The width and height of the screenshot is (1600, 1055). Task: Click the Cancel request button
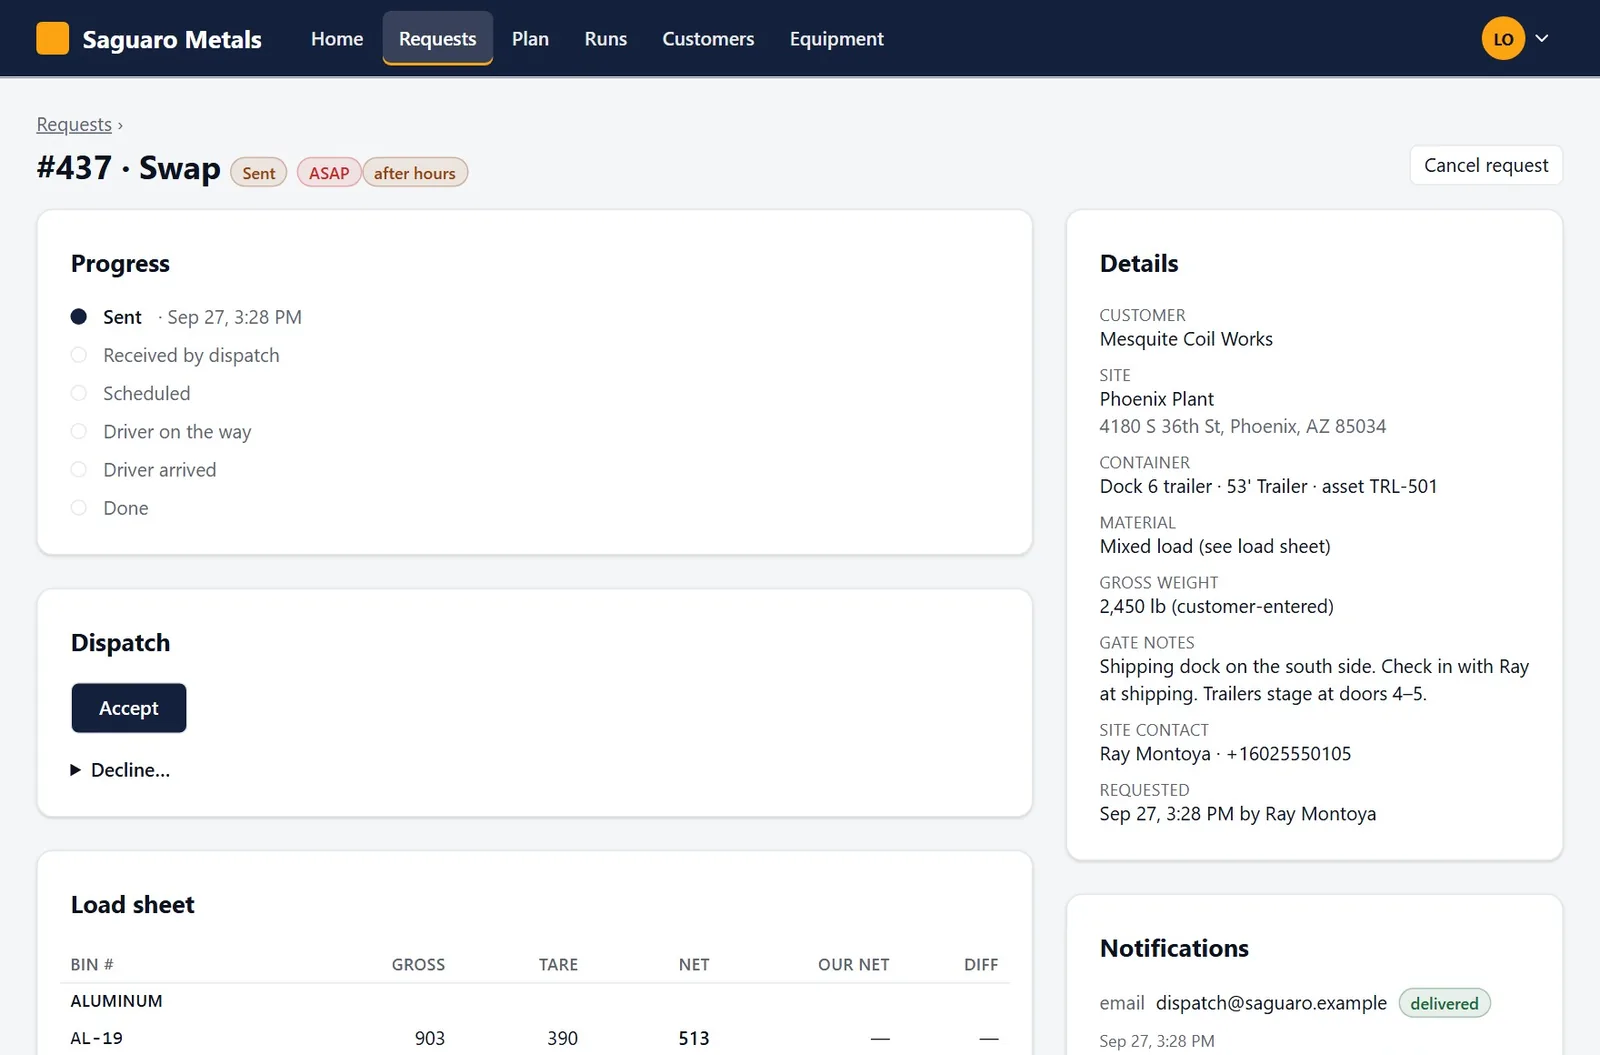click(1486, 165)
